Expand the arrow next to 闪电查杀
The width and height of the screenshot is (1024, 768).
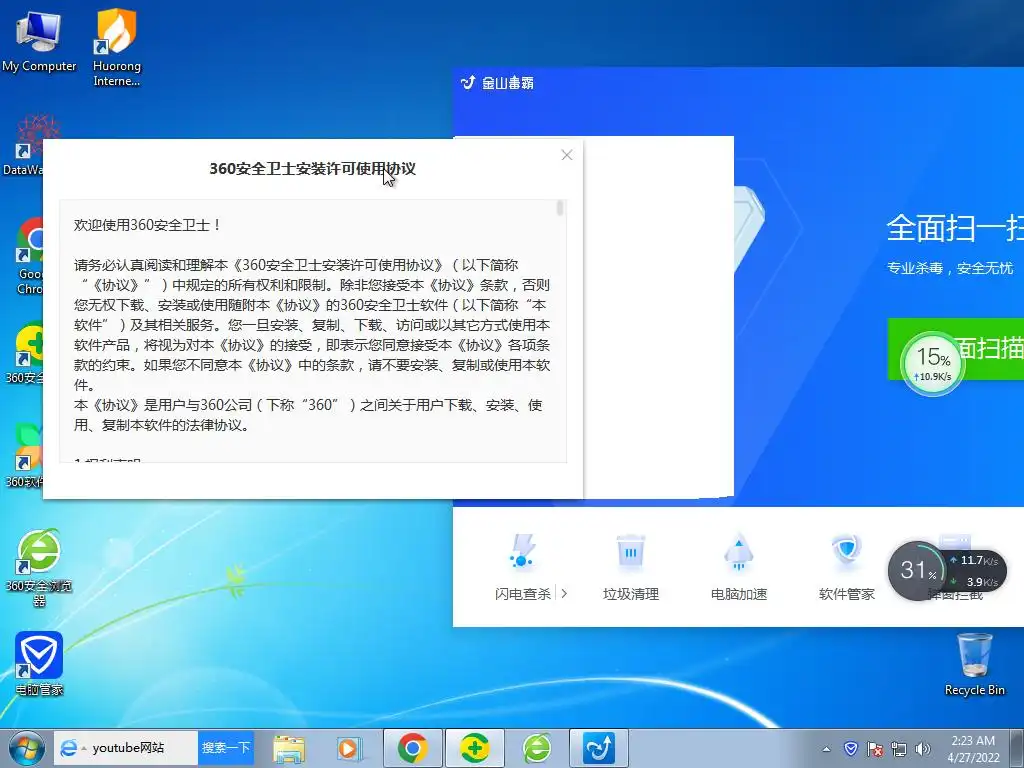(564, 594)
